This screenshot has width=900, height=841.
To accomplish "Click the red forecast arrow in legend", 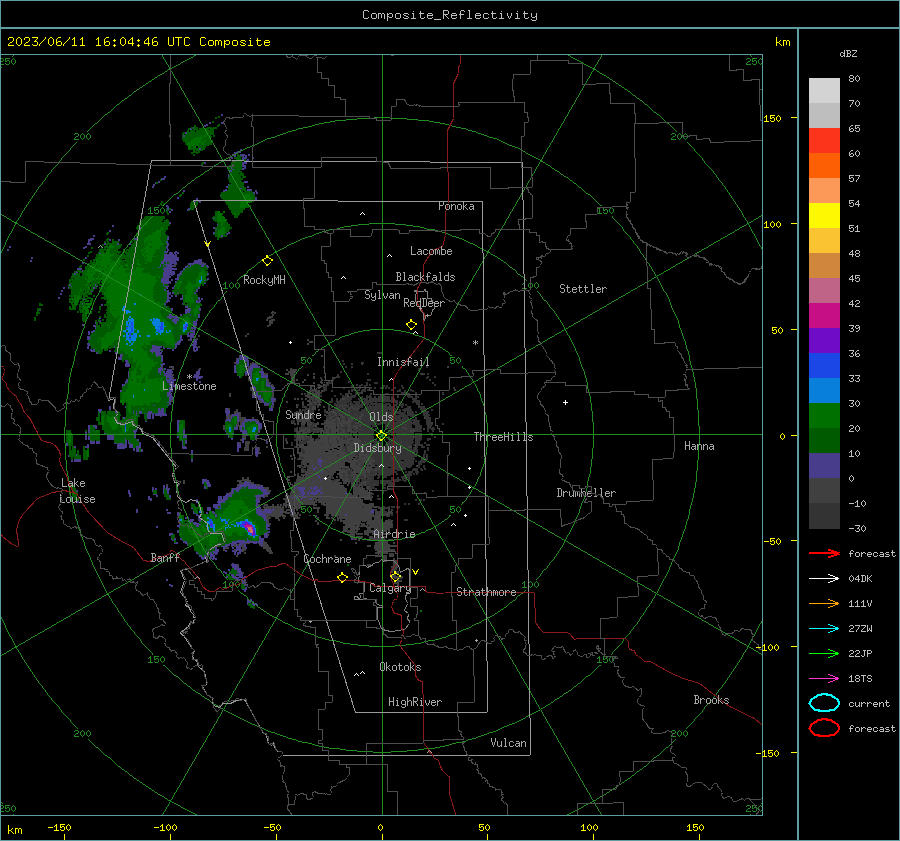I will coord(824,553).
